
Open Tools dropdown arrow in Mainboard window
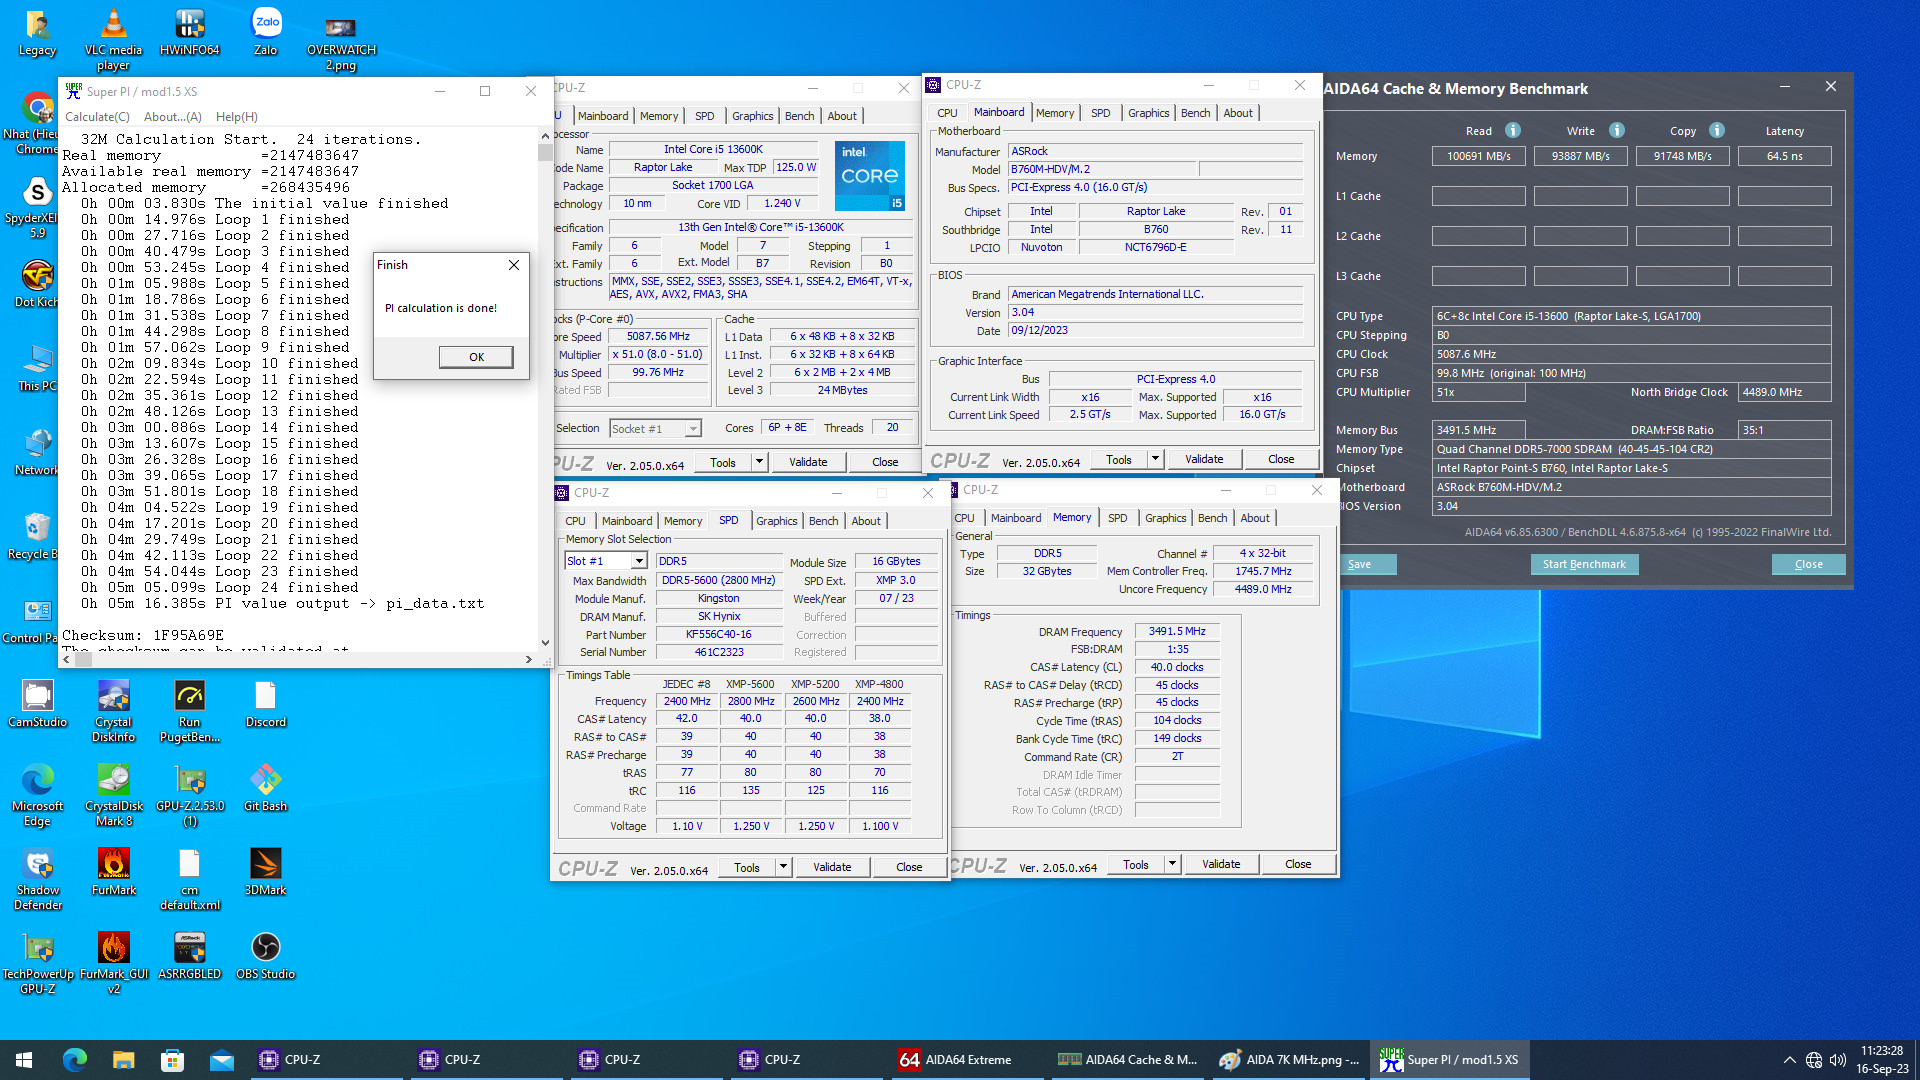pyautogui.click(x=1155, y=460)
